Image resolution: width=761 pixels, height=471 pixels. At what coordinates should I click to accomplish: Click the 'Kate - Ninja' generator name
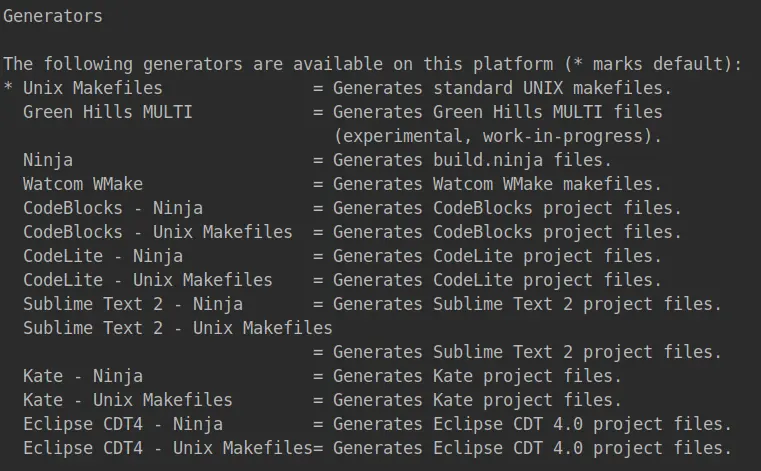pyautogui.click(x=83, y=376)
